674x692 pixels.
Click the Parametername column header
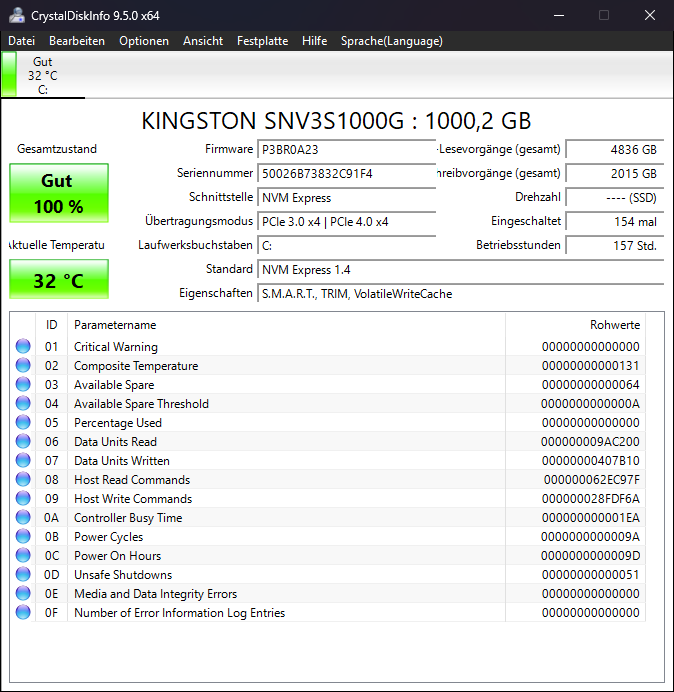[x=286, y=325]
